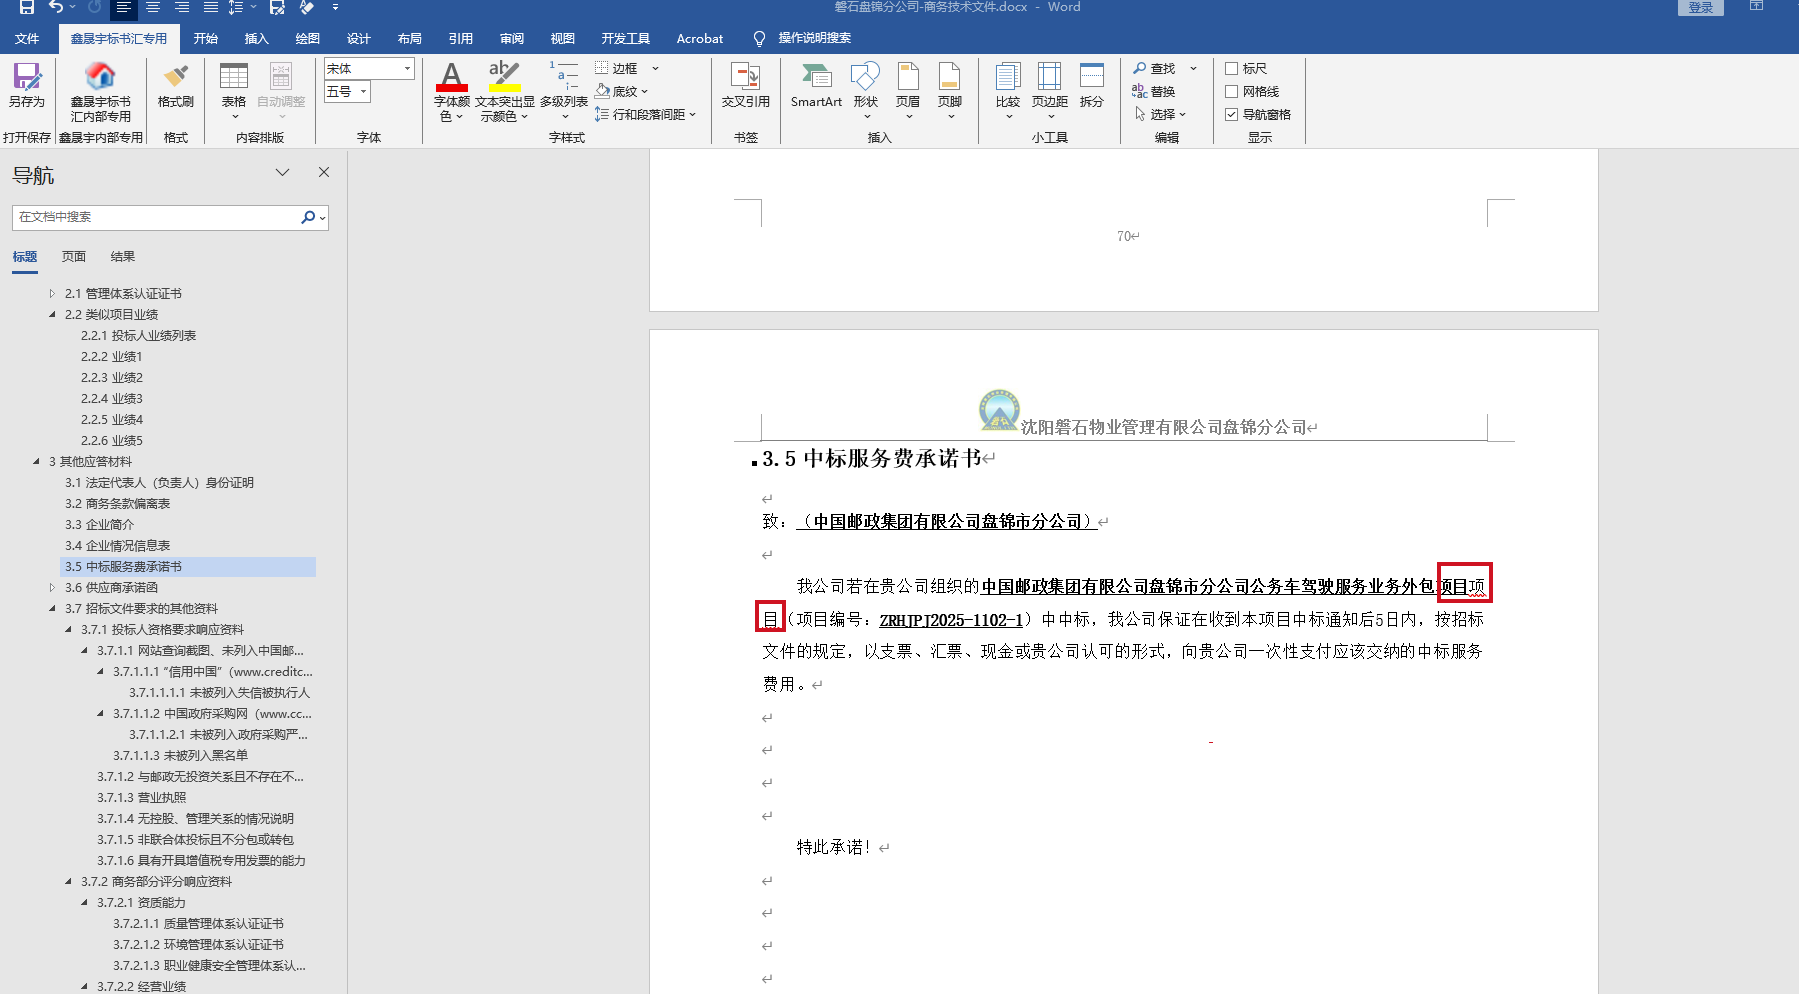Align text right in the quick access toolbar
The width and height of the screenshot is (1799, 994).
182,7
